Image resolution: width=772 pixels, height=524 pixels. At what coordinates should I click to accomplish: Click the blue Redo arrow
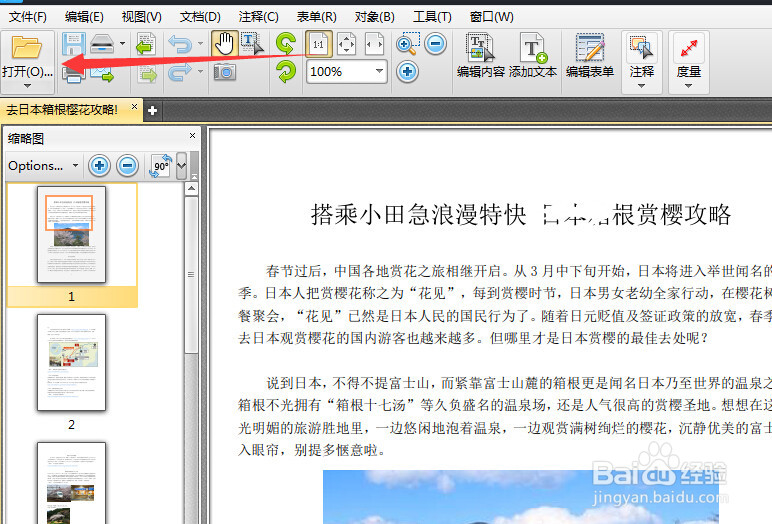click(x=180, y=72)
